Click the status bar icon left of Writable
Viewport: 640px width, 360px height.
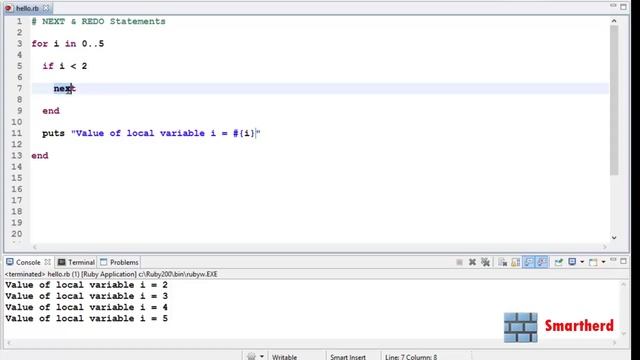[251, 356]
